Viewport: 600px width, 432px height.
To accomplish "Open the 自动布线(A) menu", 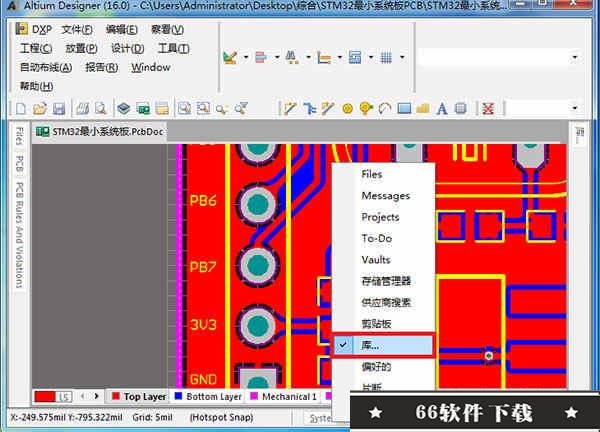I will click(x=46, y=67).
